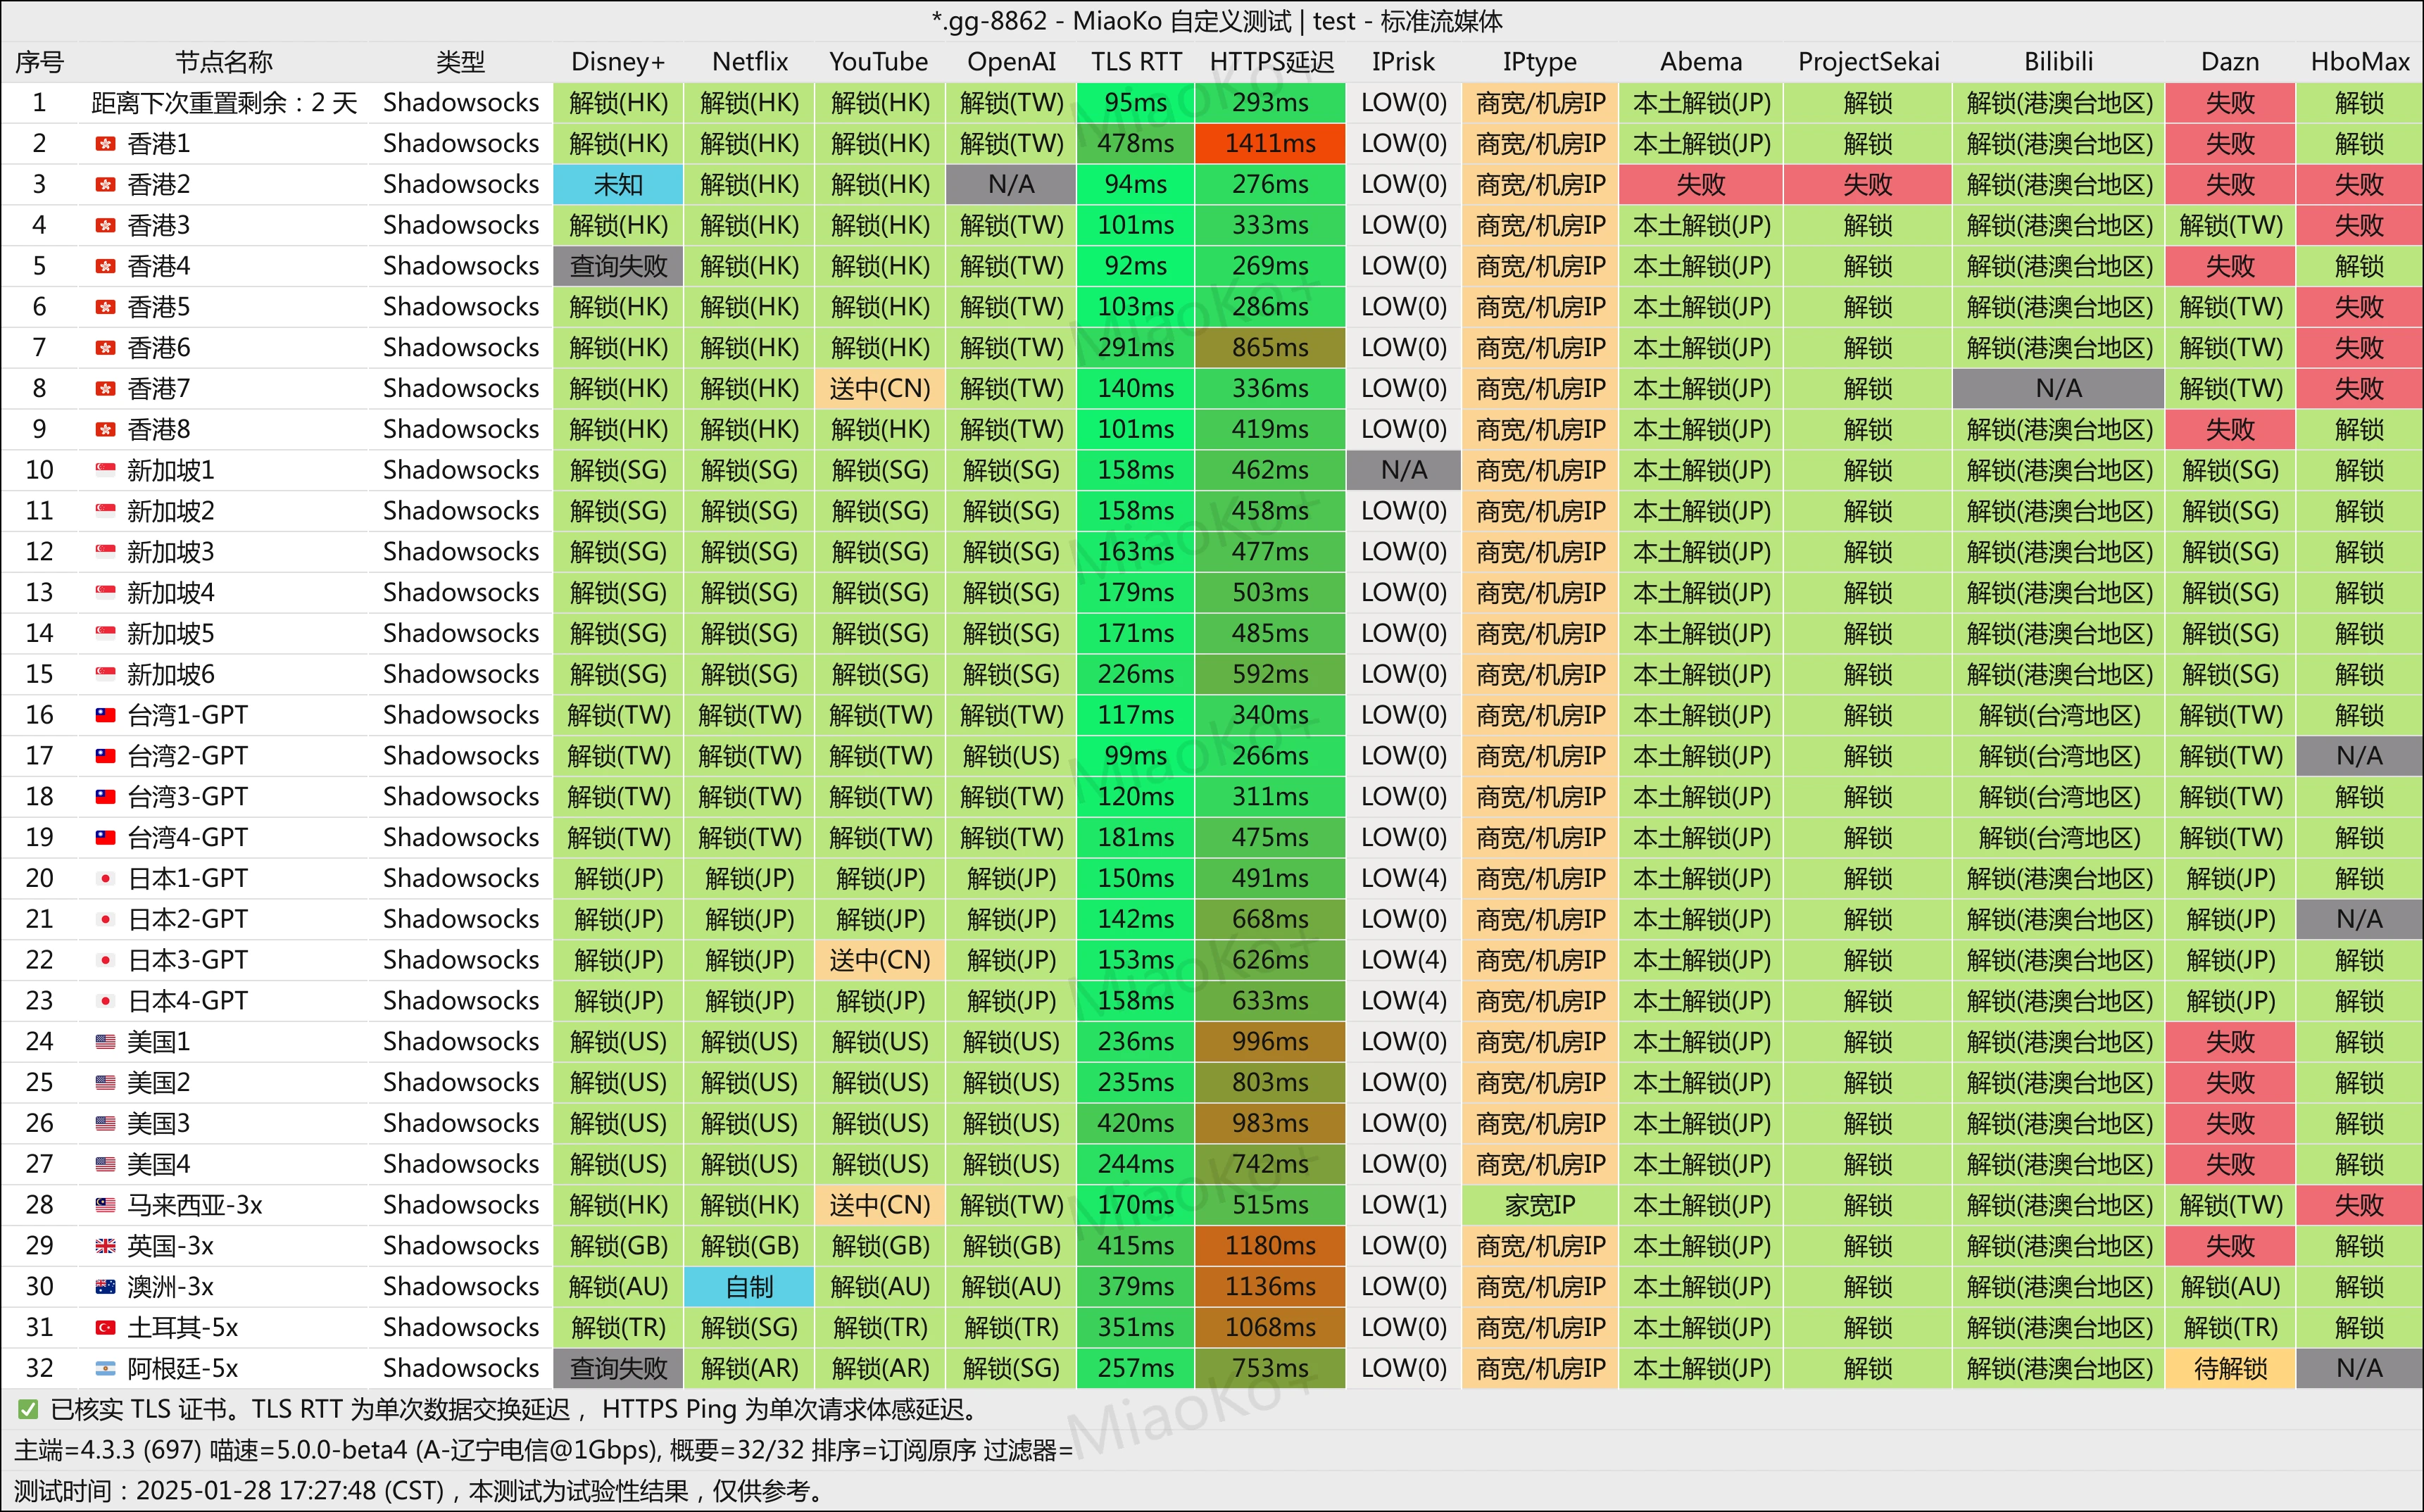Click the 865ms HTTPS cell for 香港6
This screenshot has height=1512, width=2424.
[x=1270, y=348]
